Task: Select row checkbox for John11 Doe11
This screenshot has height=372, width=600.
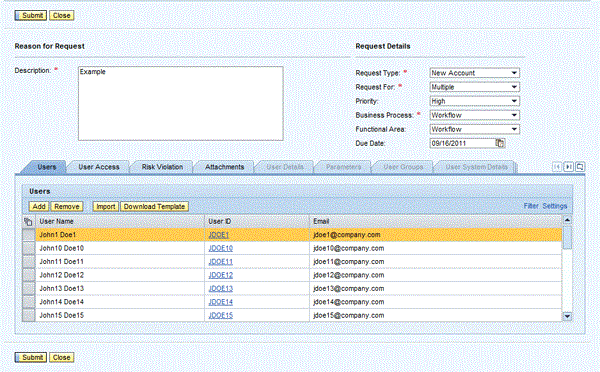Action: pyautogui.click(x=29, y=262)
